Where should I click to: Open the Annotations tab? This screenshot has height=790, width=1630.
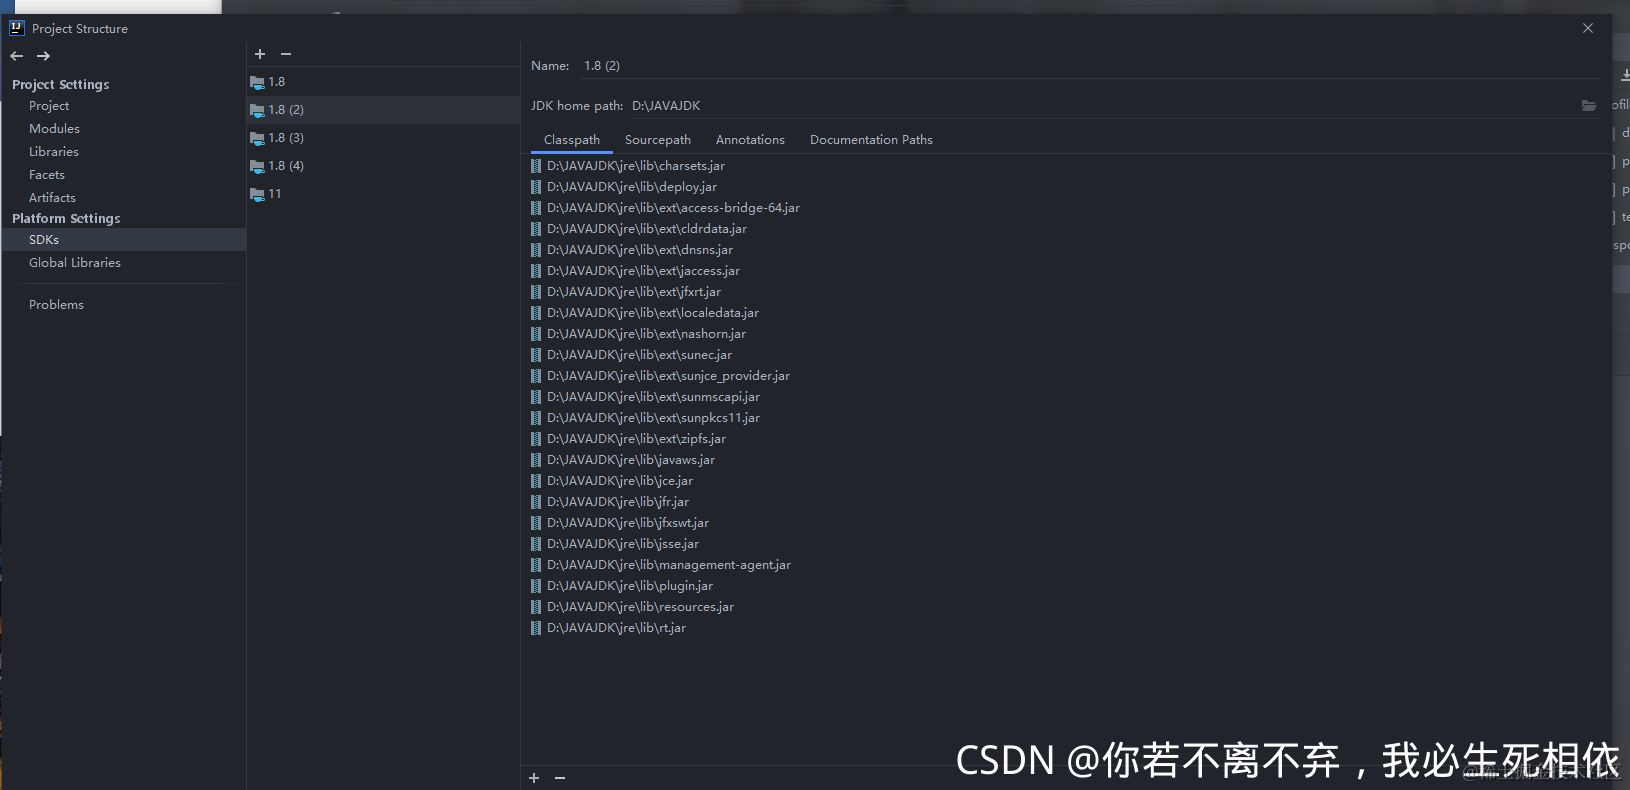click(x=750, y=140)
